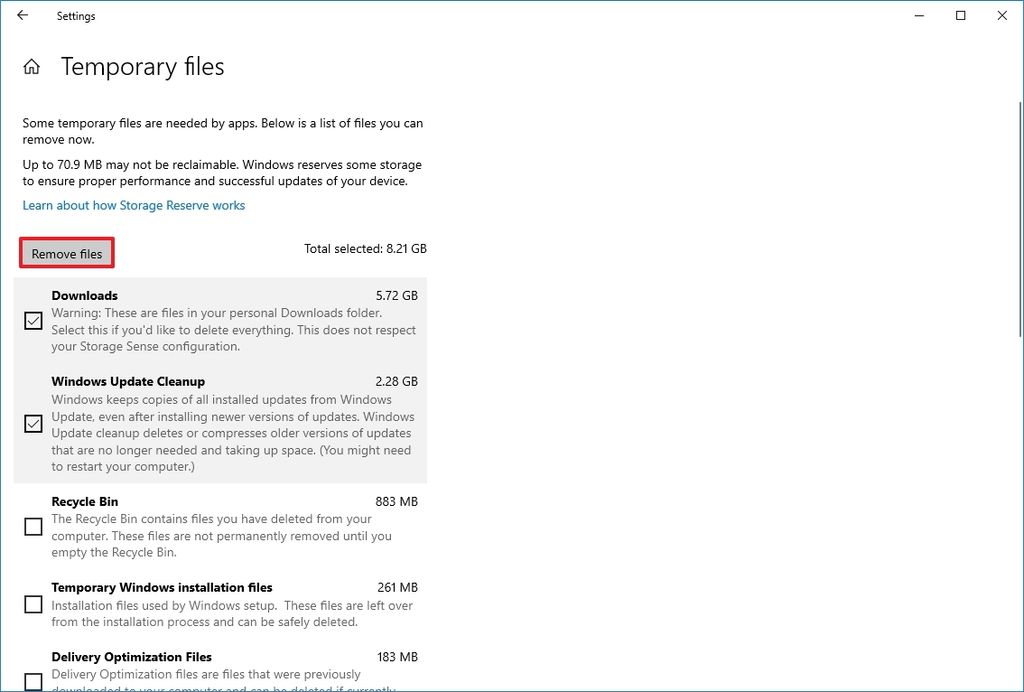The height and width of the screenshot is (692, 1024).
Task: Uncheck the Windows Update Cleanup checkbox
Action: [x=33, y=424]
